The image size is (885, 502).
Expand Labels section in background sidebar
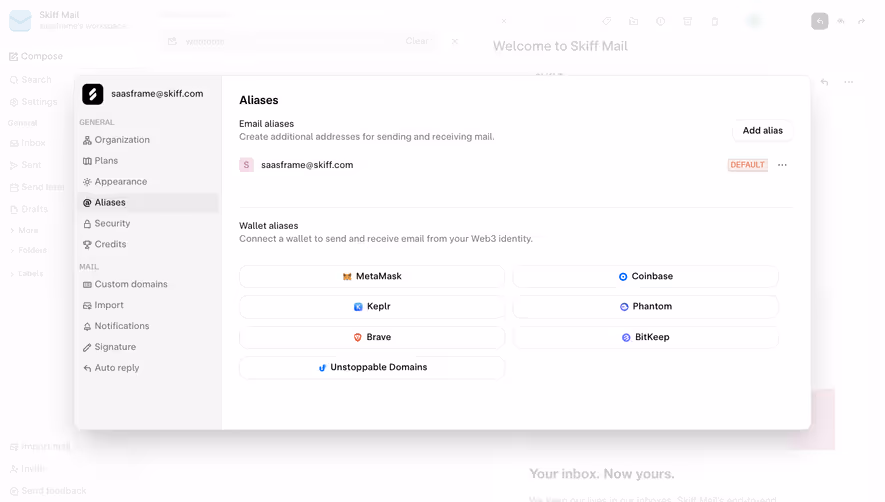26,274
